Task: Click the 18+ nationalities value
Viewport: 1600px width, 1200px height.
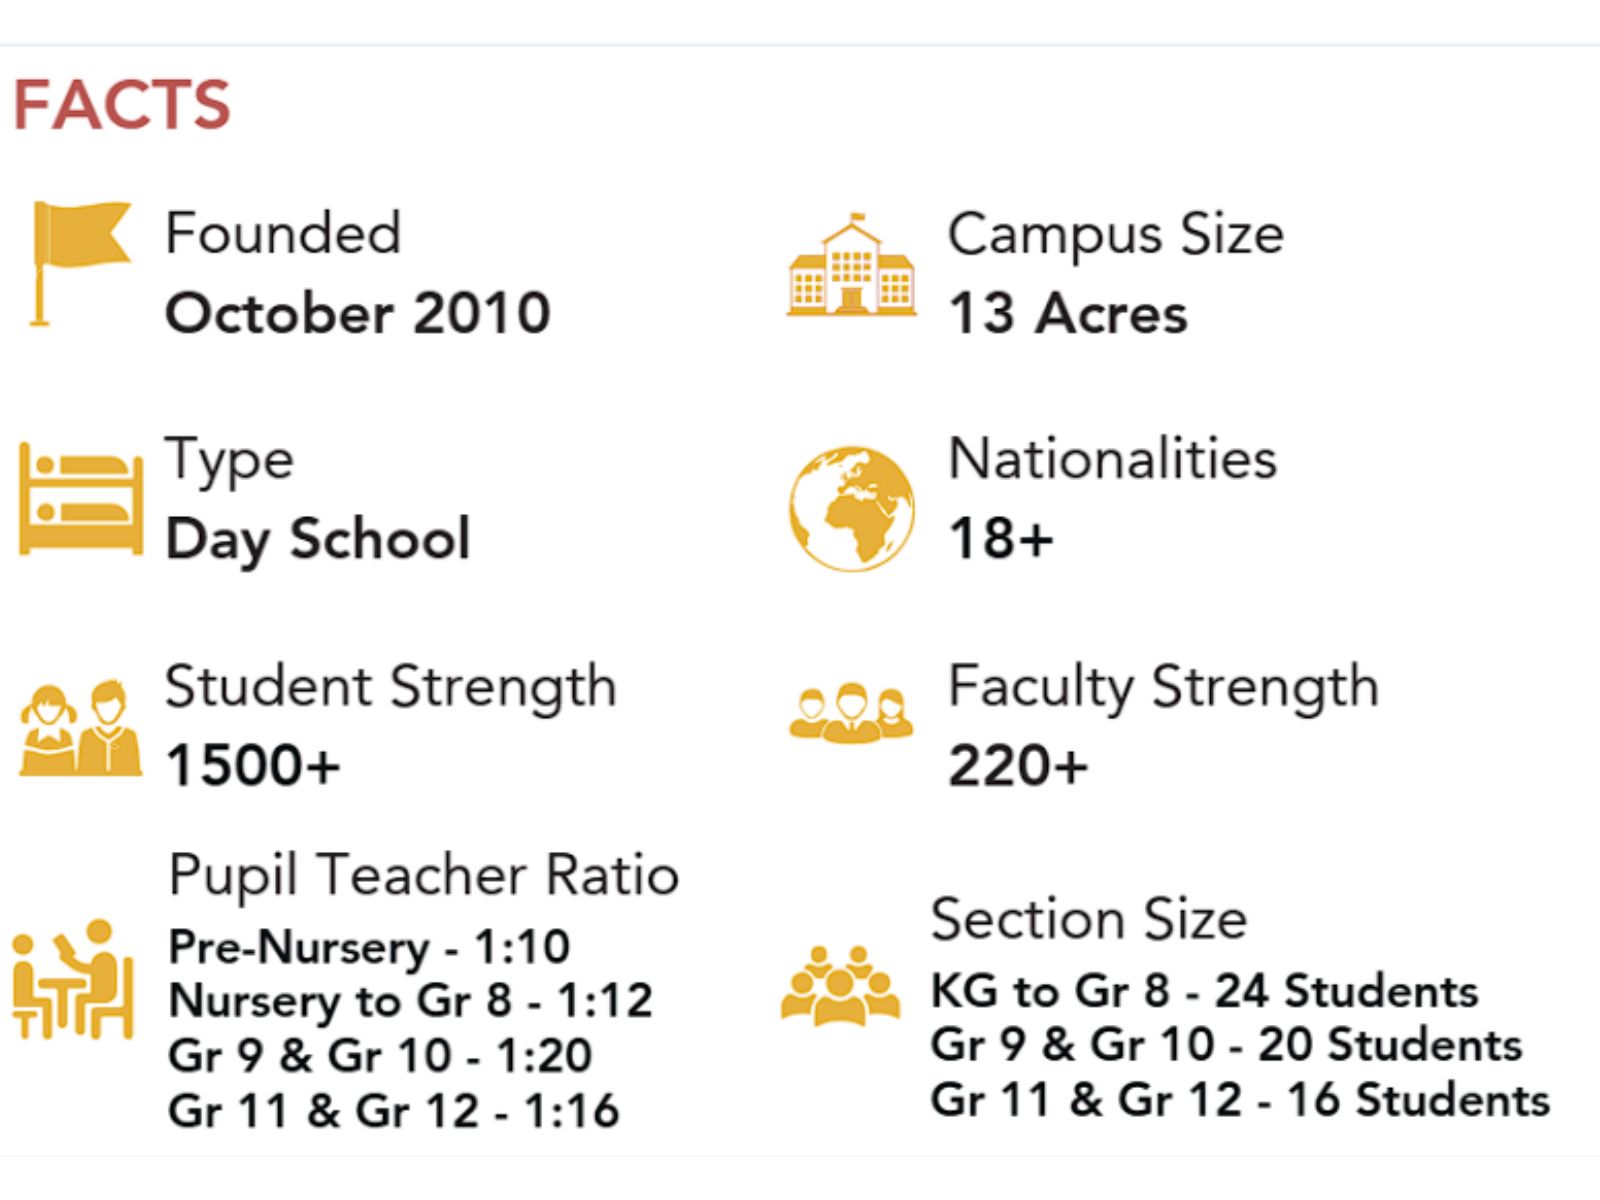Action: 1001,539
